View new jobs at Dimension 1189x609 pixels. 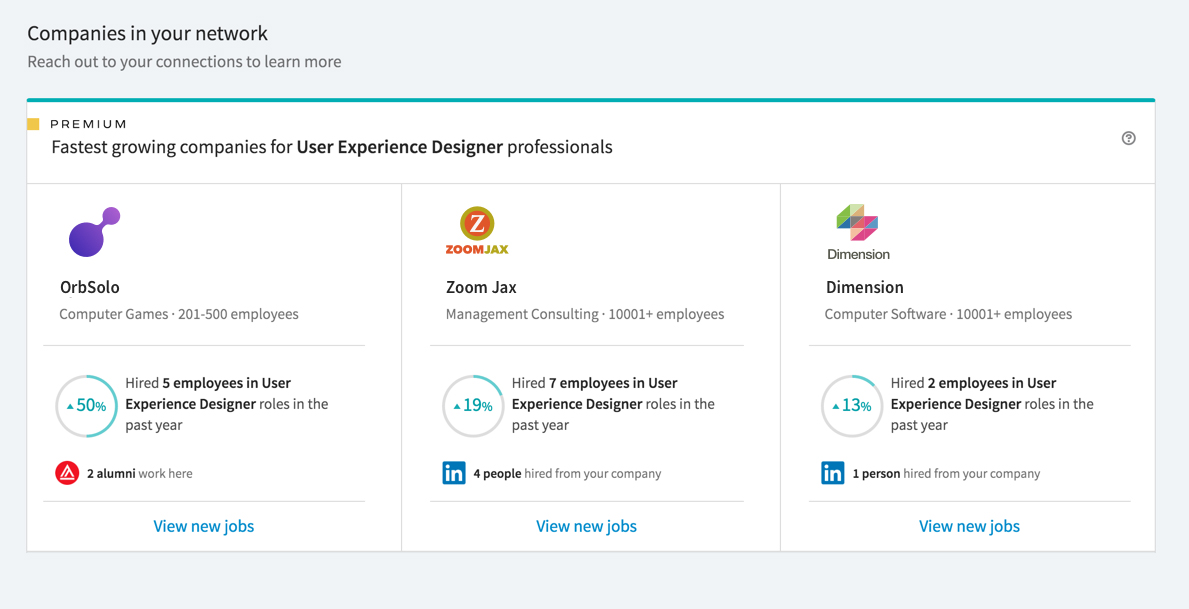(x=969, y=526)
